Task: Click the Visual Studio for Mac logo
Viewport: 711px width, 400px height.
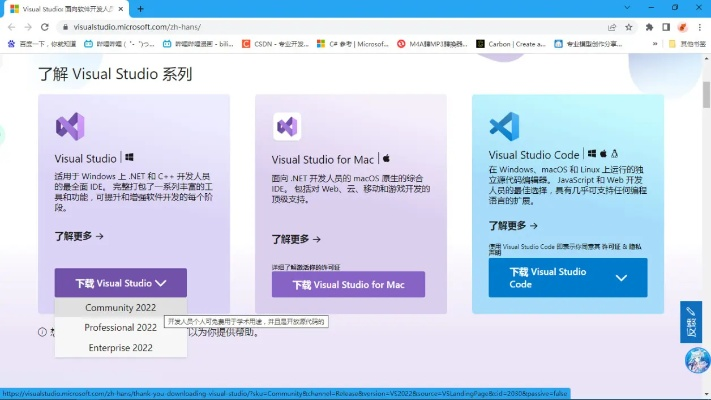Action: click(x=286, y=127)
